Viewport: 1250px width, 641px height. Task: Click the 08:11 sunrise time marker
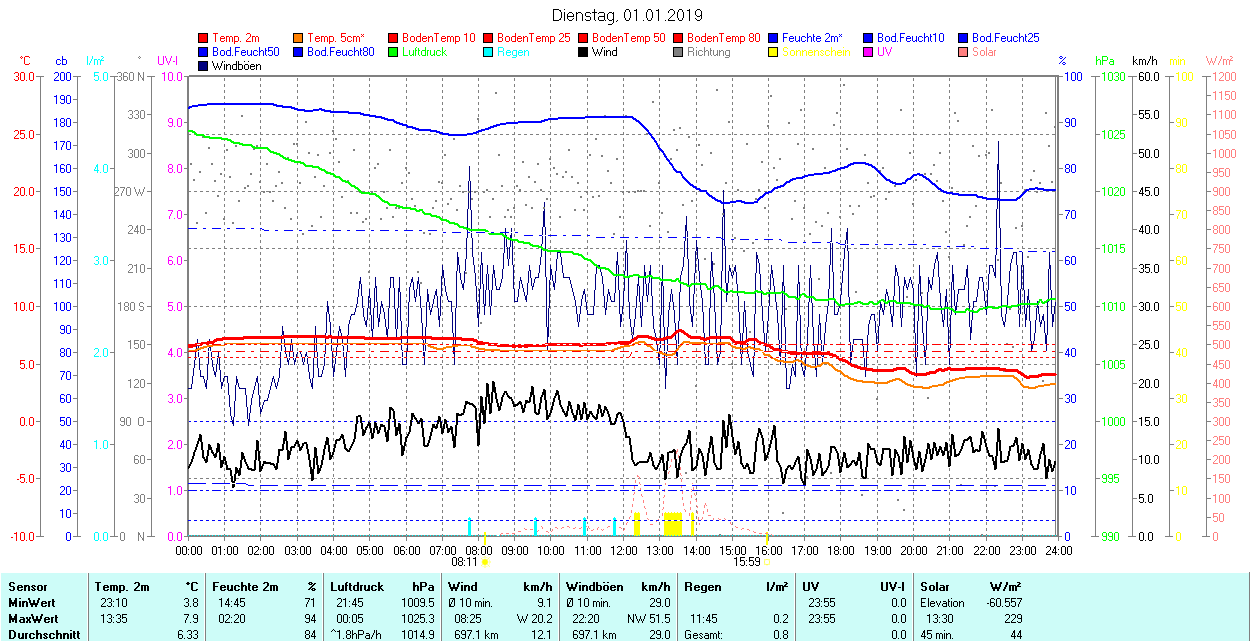(x=465, y=562)
